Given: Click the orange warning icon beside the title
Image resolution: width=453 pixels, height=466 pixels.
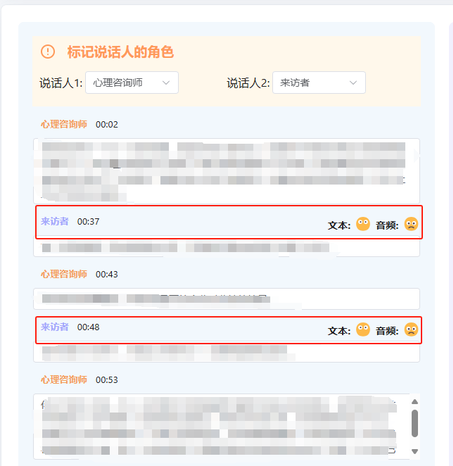Looking at the screenshot, I should click(x=48, y=52).
